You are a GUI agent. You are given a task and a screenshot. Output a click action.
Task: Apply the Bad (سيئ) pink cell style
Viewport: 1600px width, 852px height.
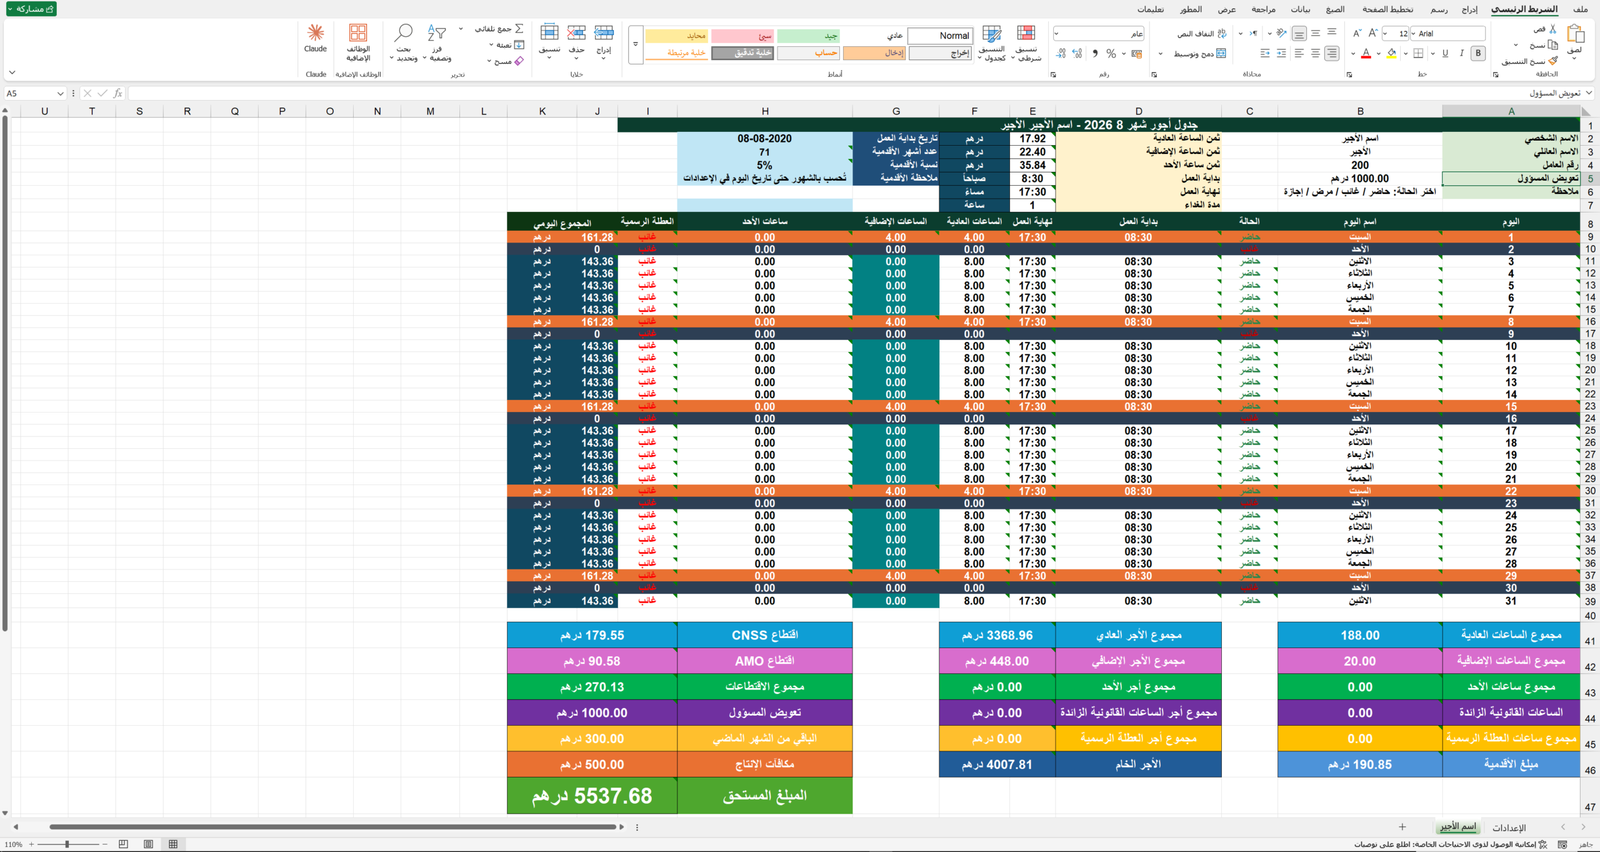[x=742, y=35]
